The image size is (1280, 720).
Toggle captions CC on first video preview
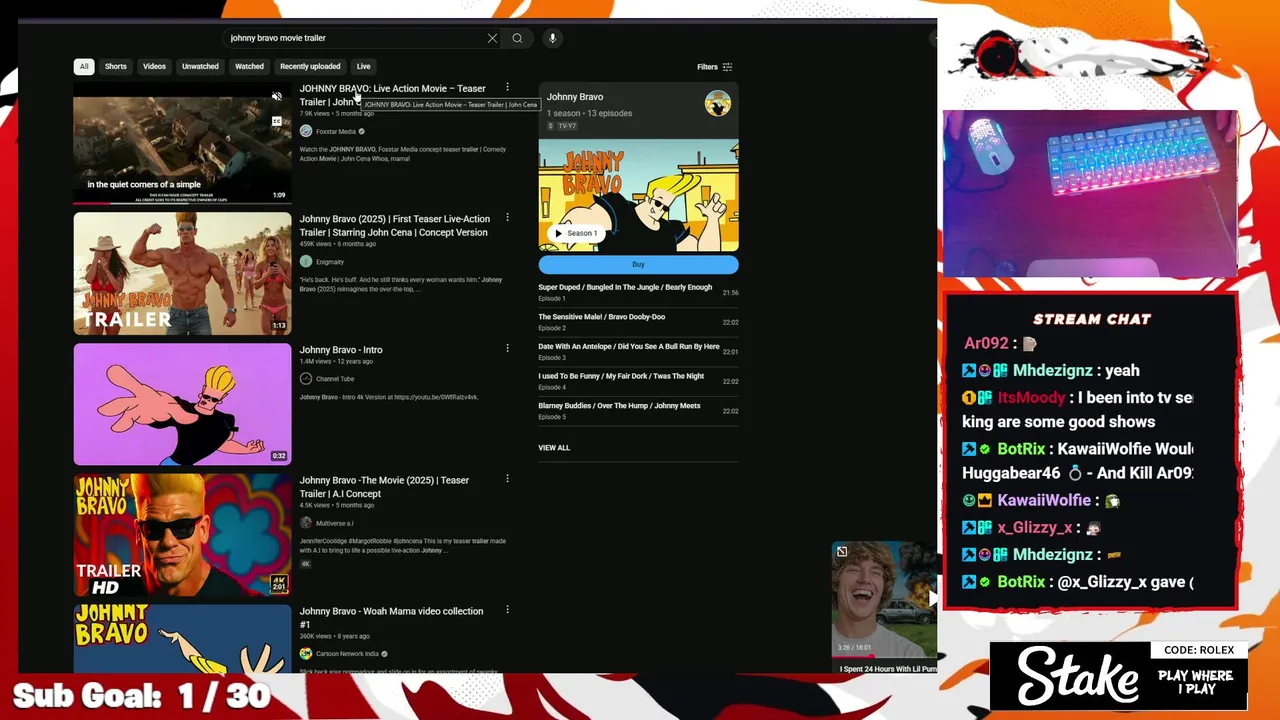[x=277, y=121]
